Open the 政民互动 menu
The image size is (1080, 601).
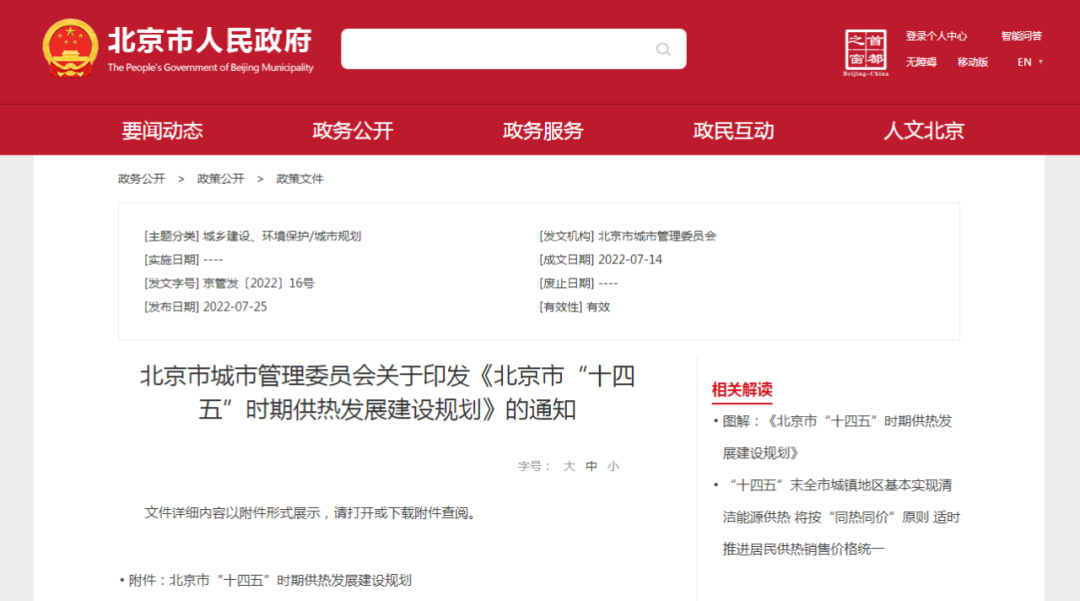coord(733,130)
